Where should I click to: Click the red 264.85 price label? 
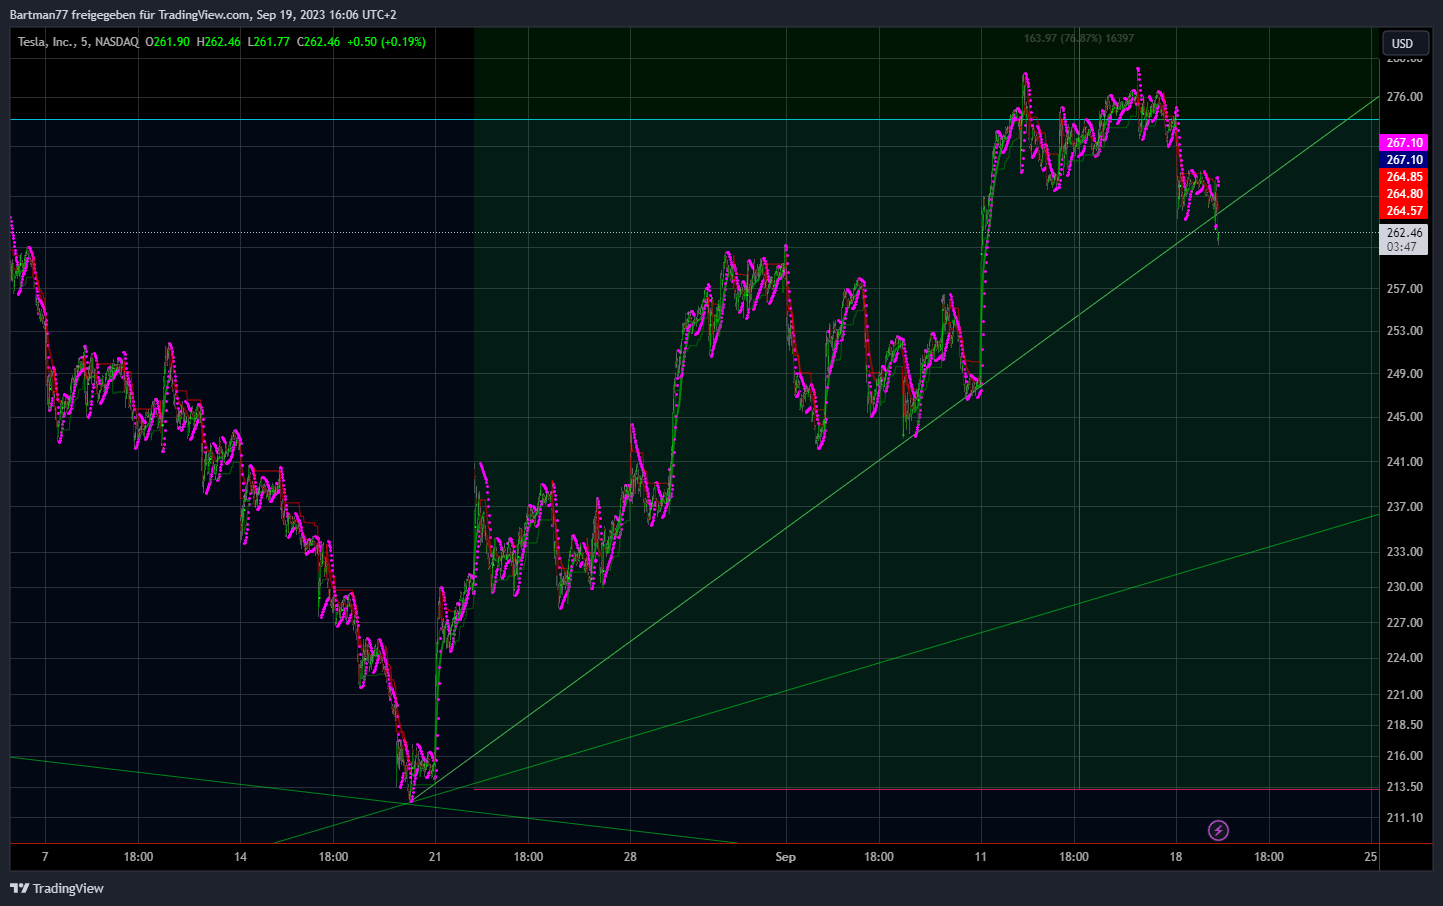click(x=1404, y=177)
